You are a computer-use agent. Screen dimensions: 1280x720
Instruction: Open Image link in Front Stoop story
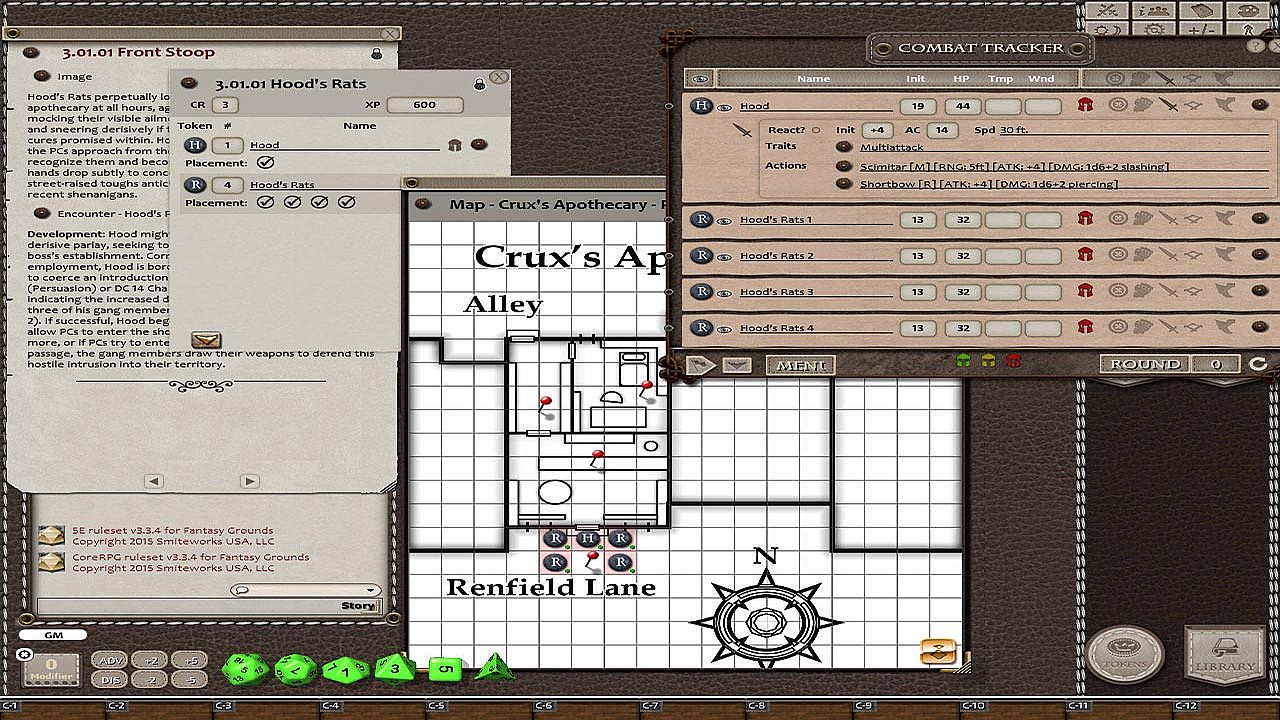42,76
